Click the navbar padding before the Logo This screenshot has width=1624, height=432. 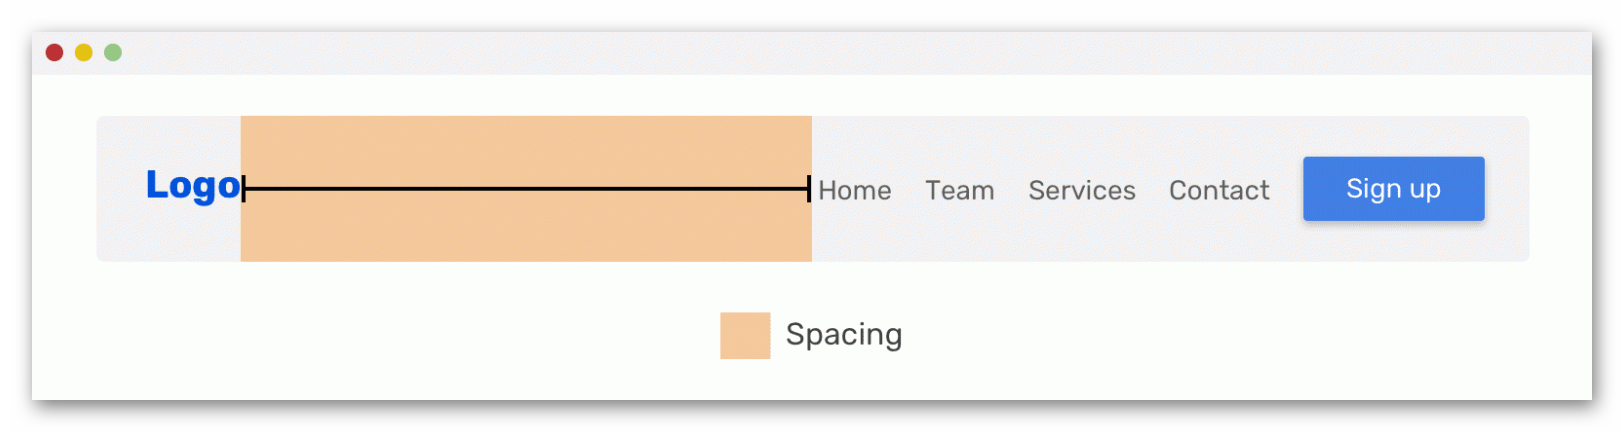pos(121,189)
